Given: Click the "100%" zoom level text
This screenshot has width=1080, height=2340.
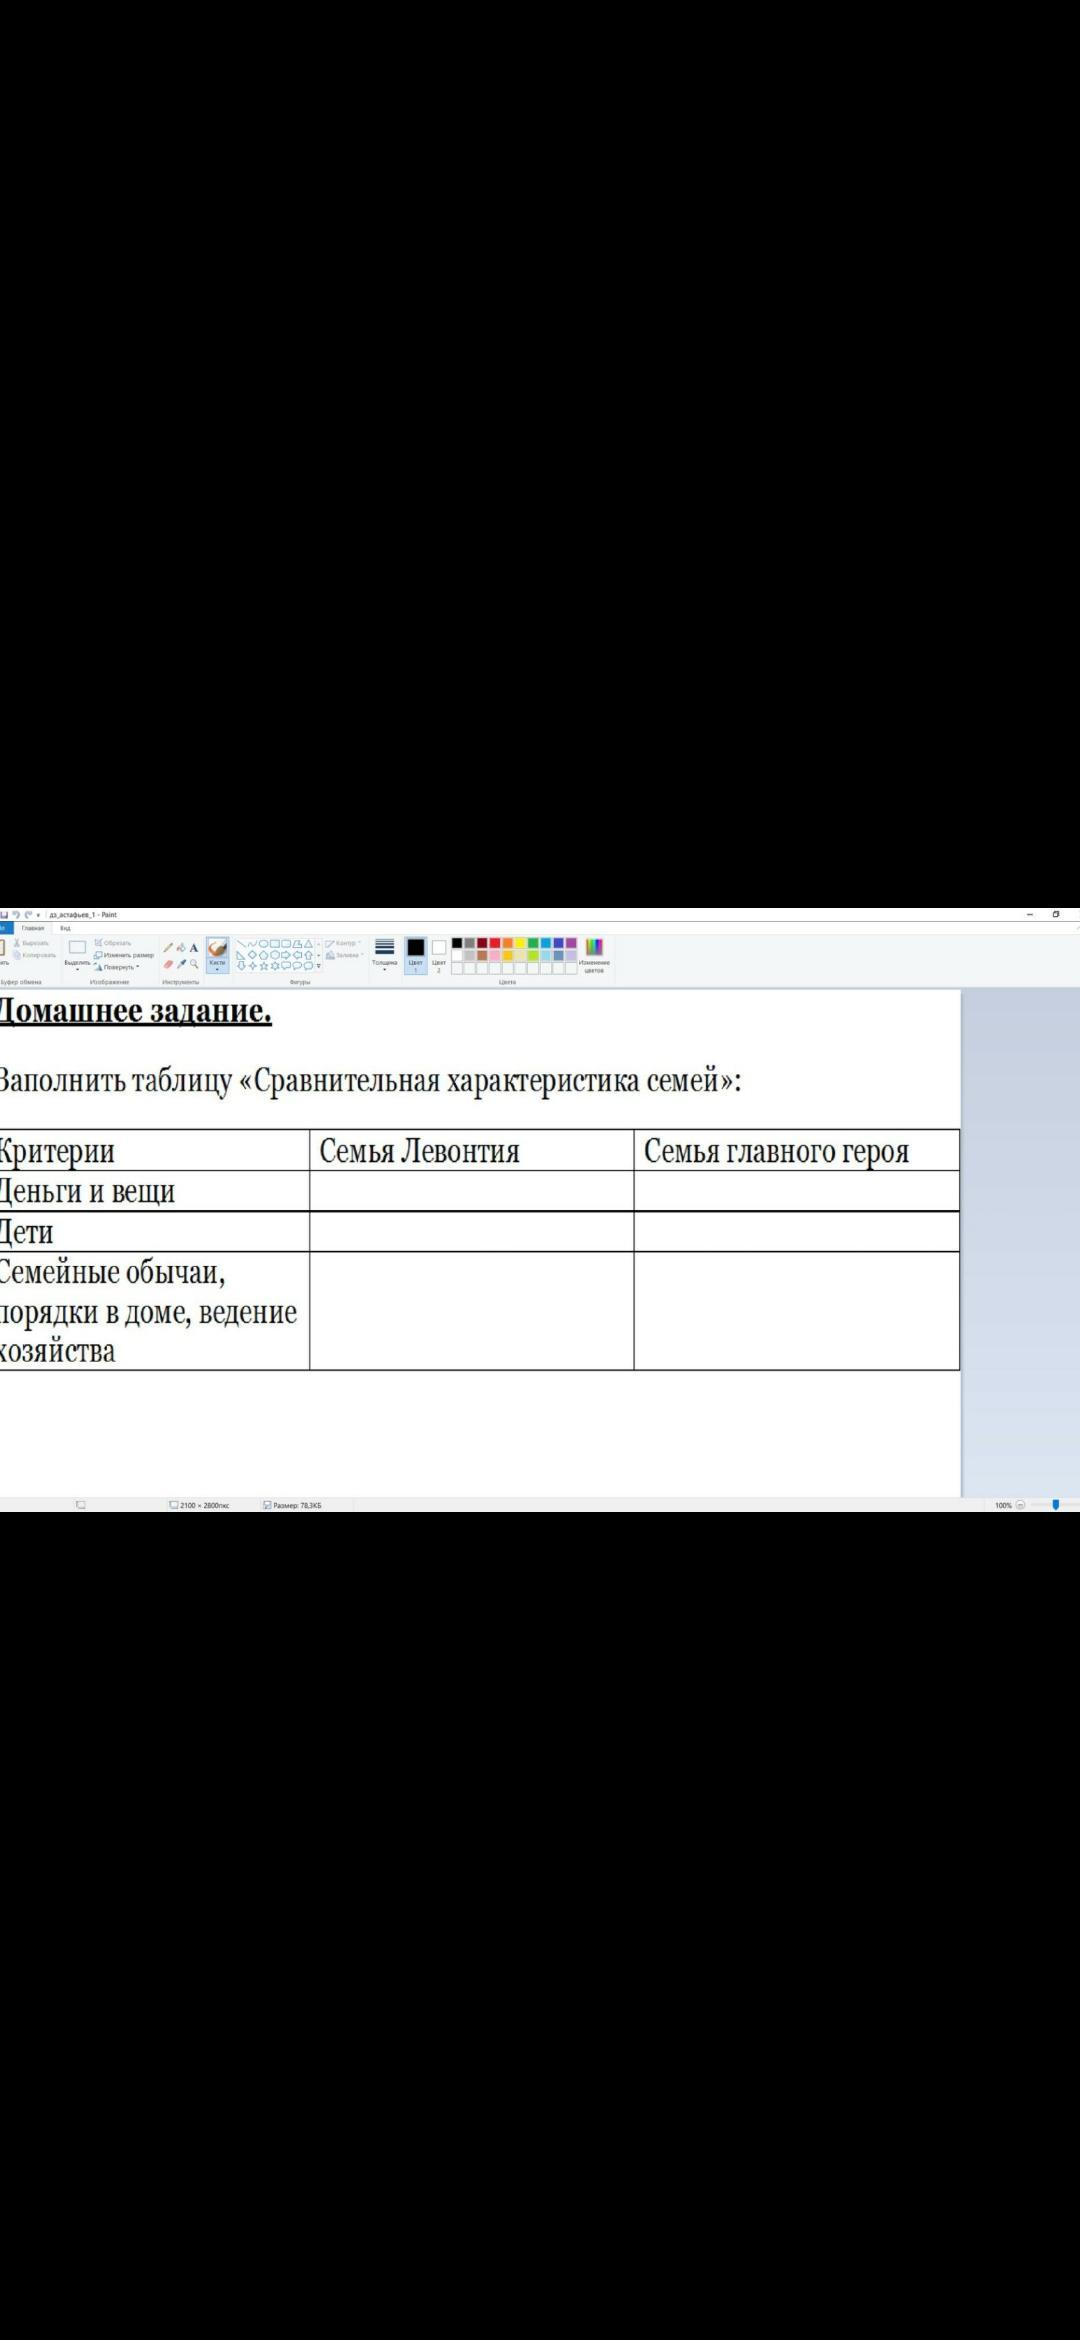Looking at the screenshot, I should (1003, 1505).
